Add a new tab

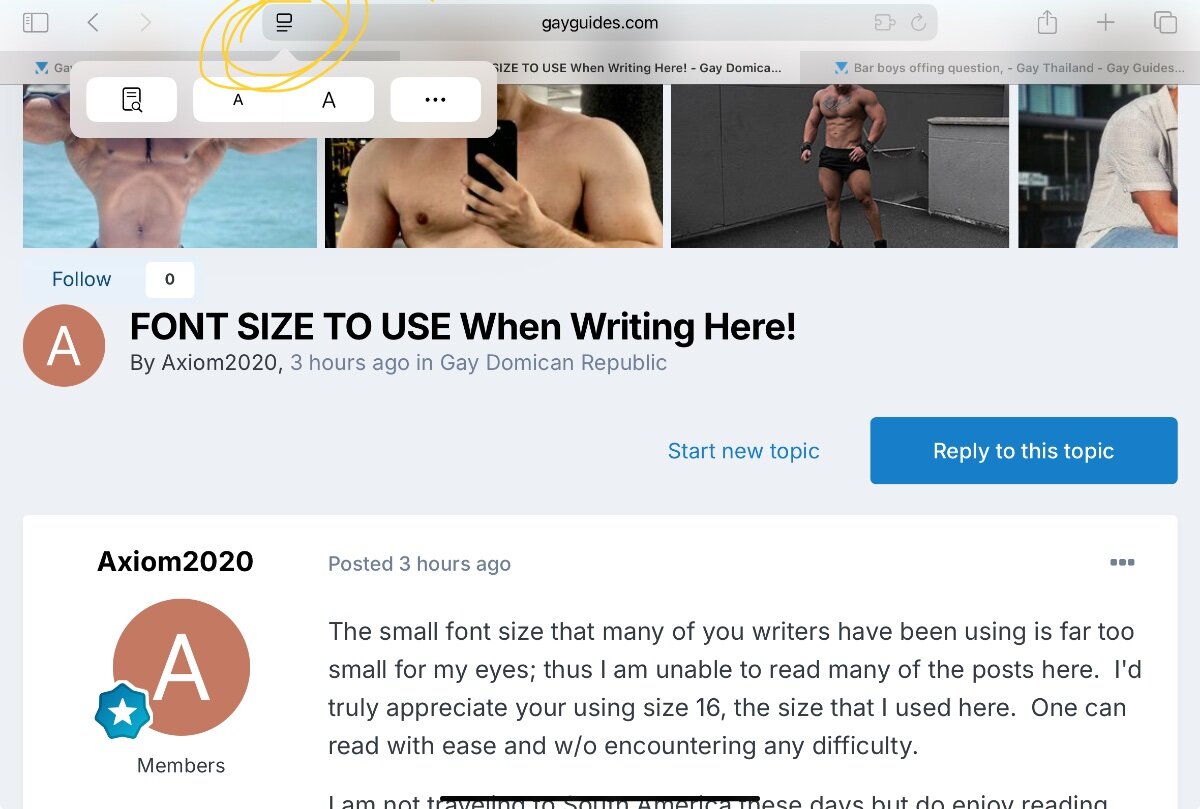[x=1105, y=22]
